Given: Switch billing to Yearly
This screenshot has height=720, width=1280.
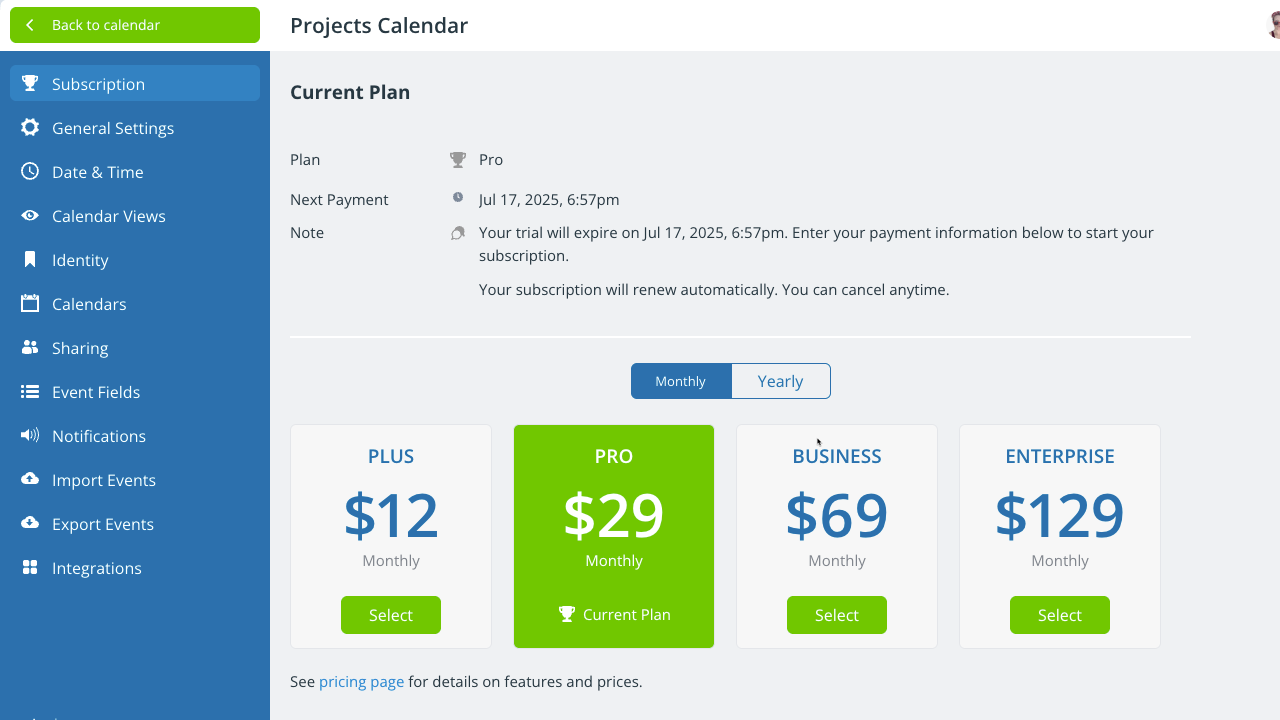Looking at the screenshot, I should click(780, 381).
